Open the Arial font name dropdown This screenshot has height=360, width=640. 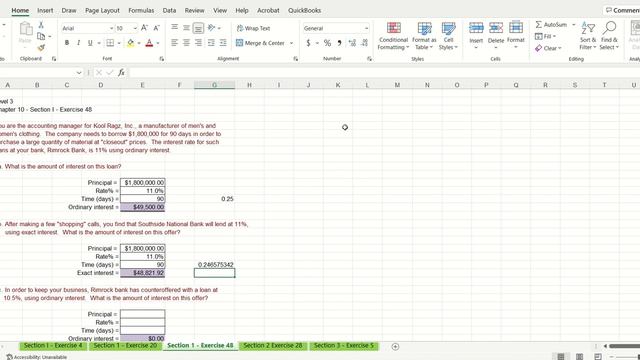(111, 29)
